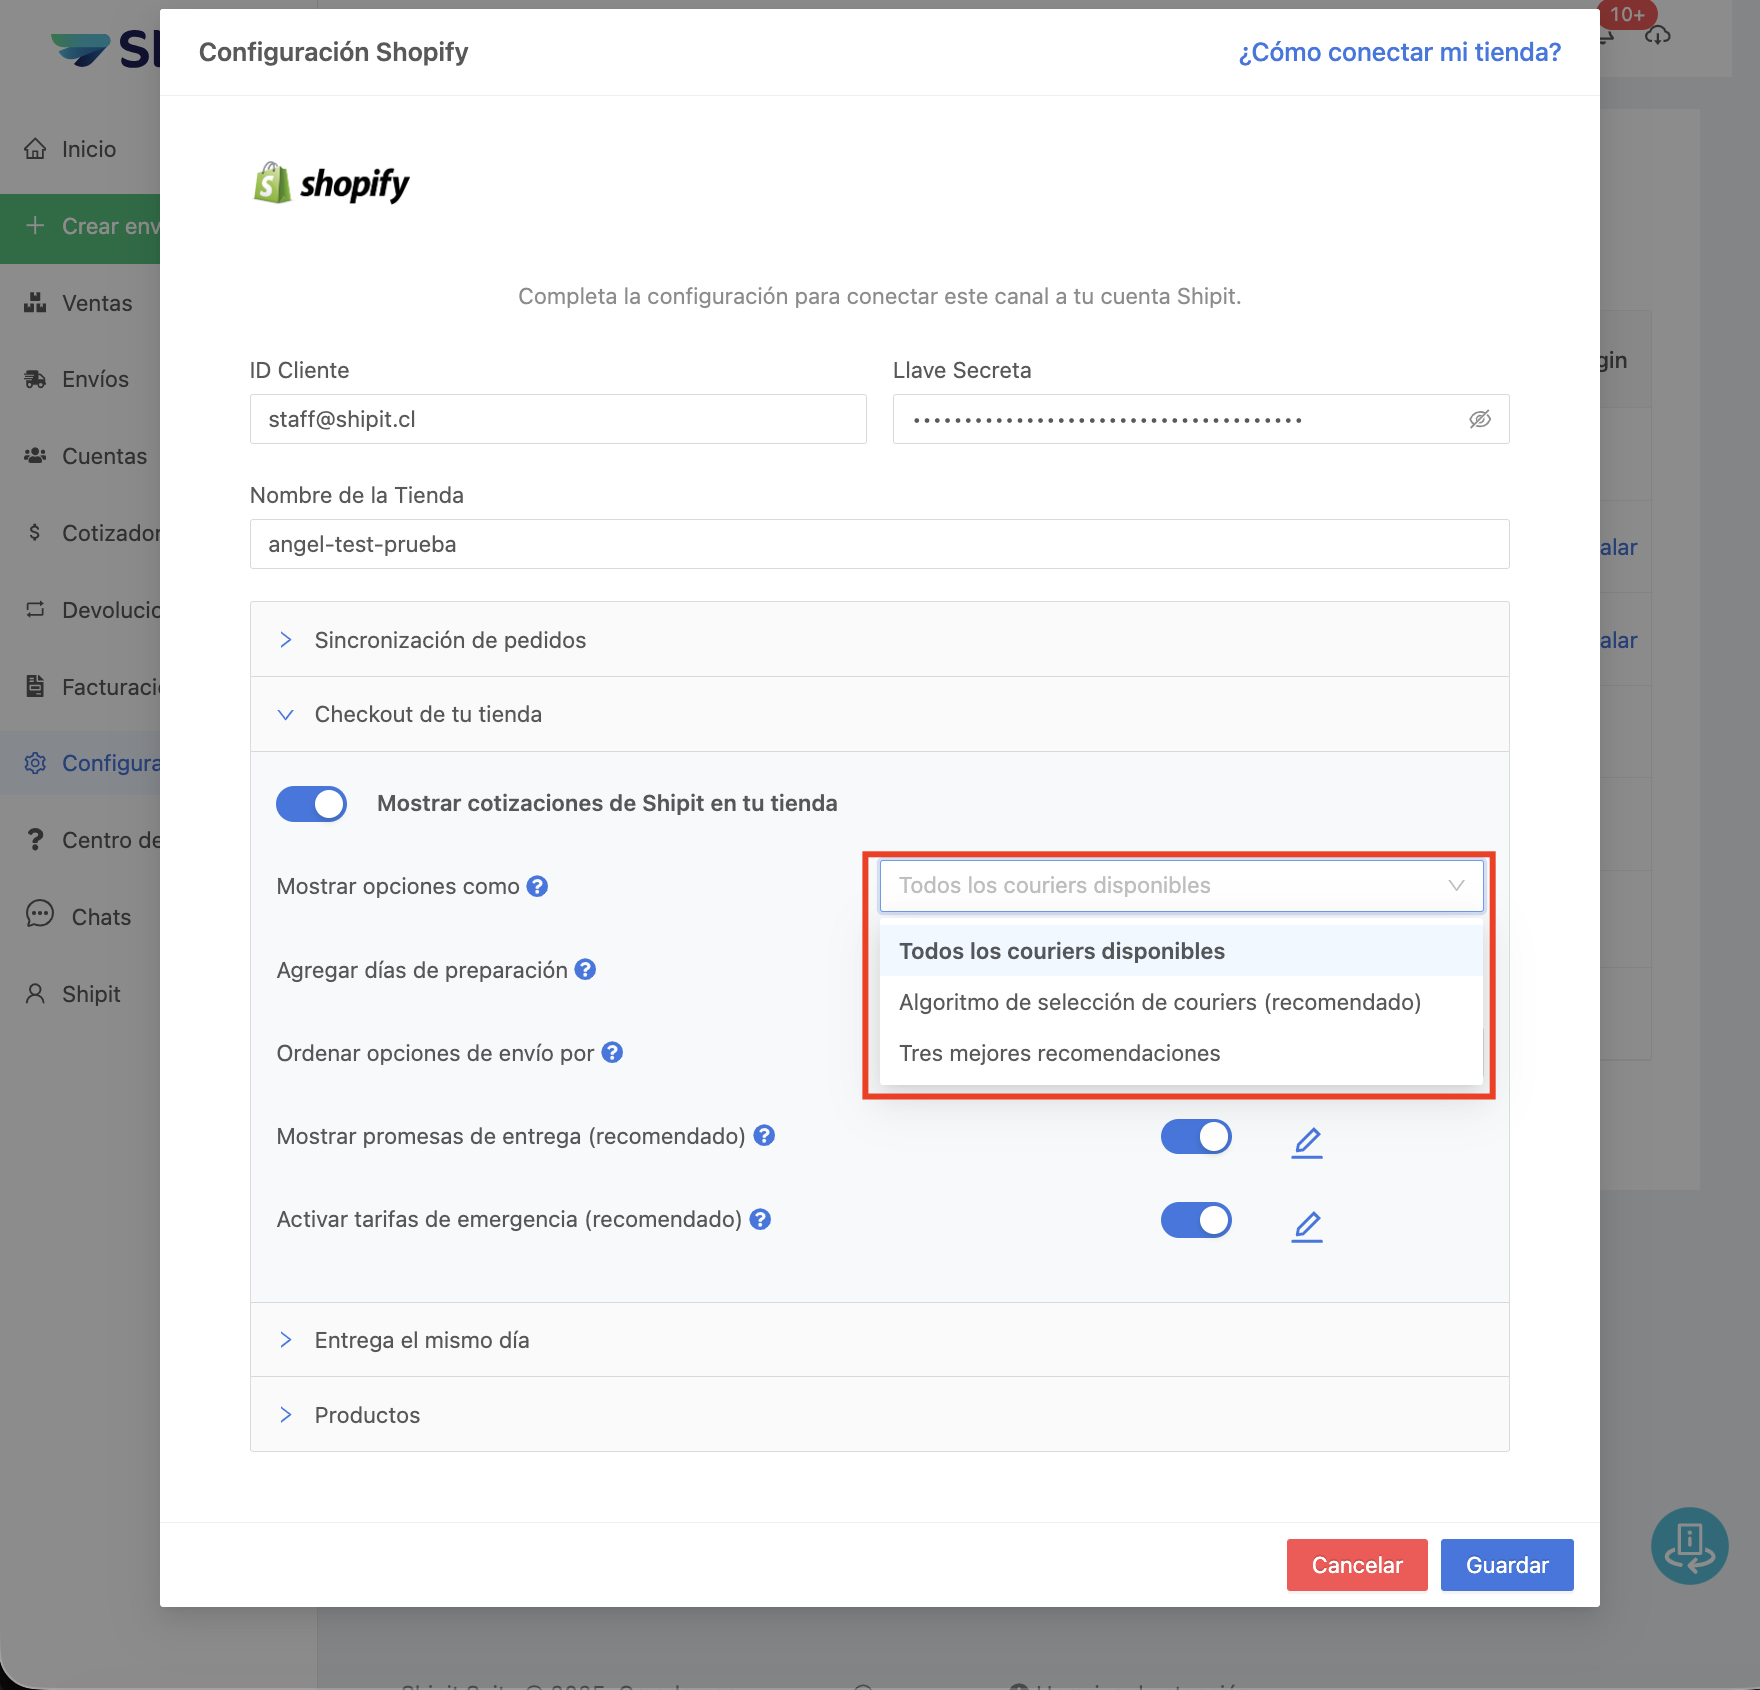Choose Tres mejores recomendaciones option
The width and height of the screenshot is (1760, 1690).
tap(1059, 1053)
